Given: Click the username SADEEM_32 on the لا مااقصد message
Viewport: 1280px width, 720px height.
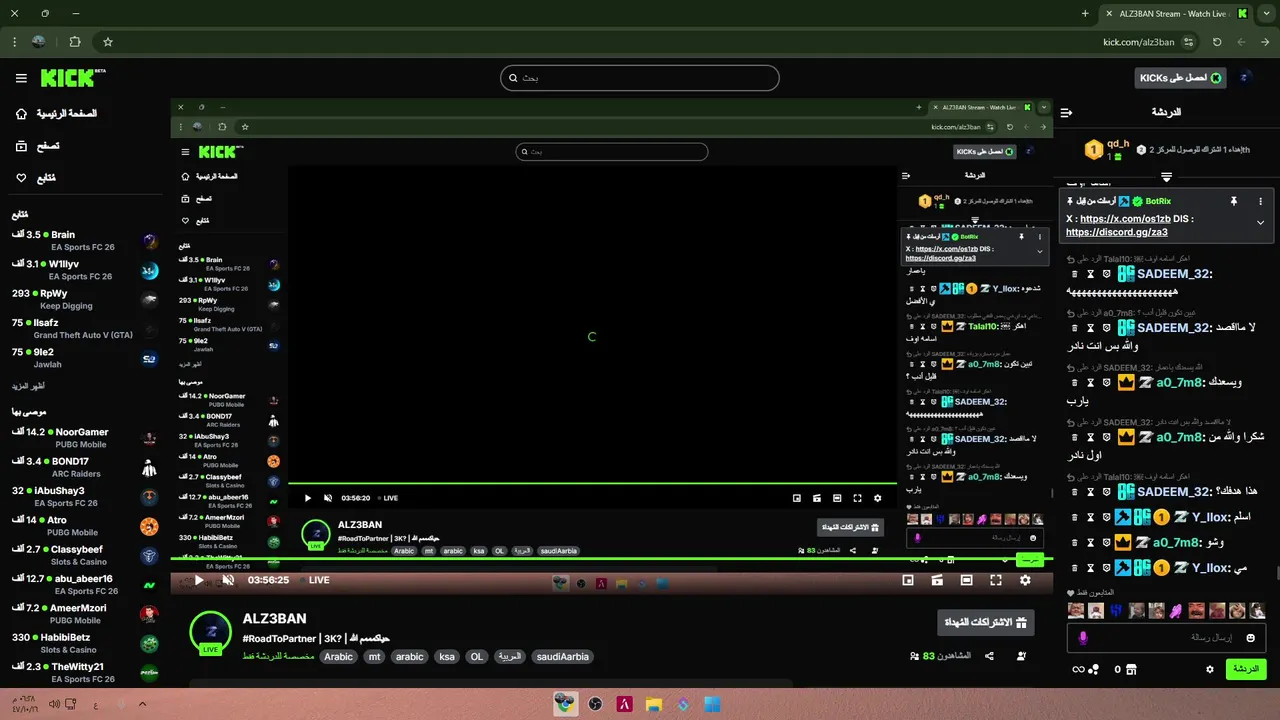Looking at the screenshot, I should 1173,328.
